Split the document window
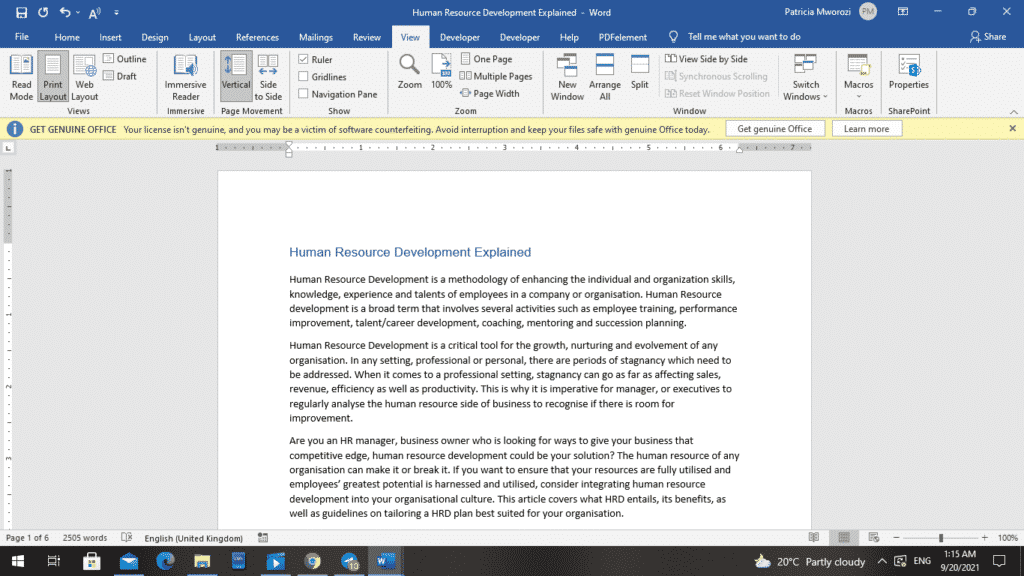 point(639,72)
